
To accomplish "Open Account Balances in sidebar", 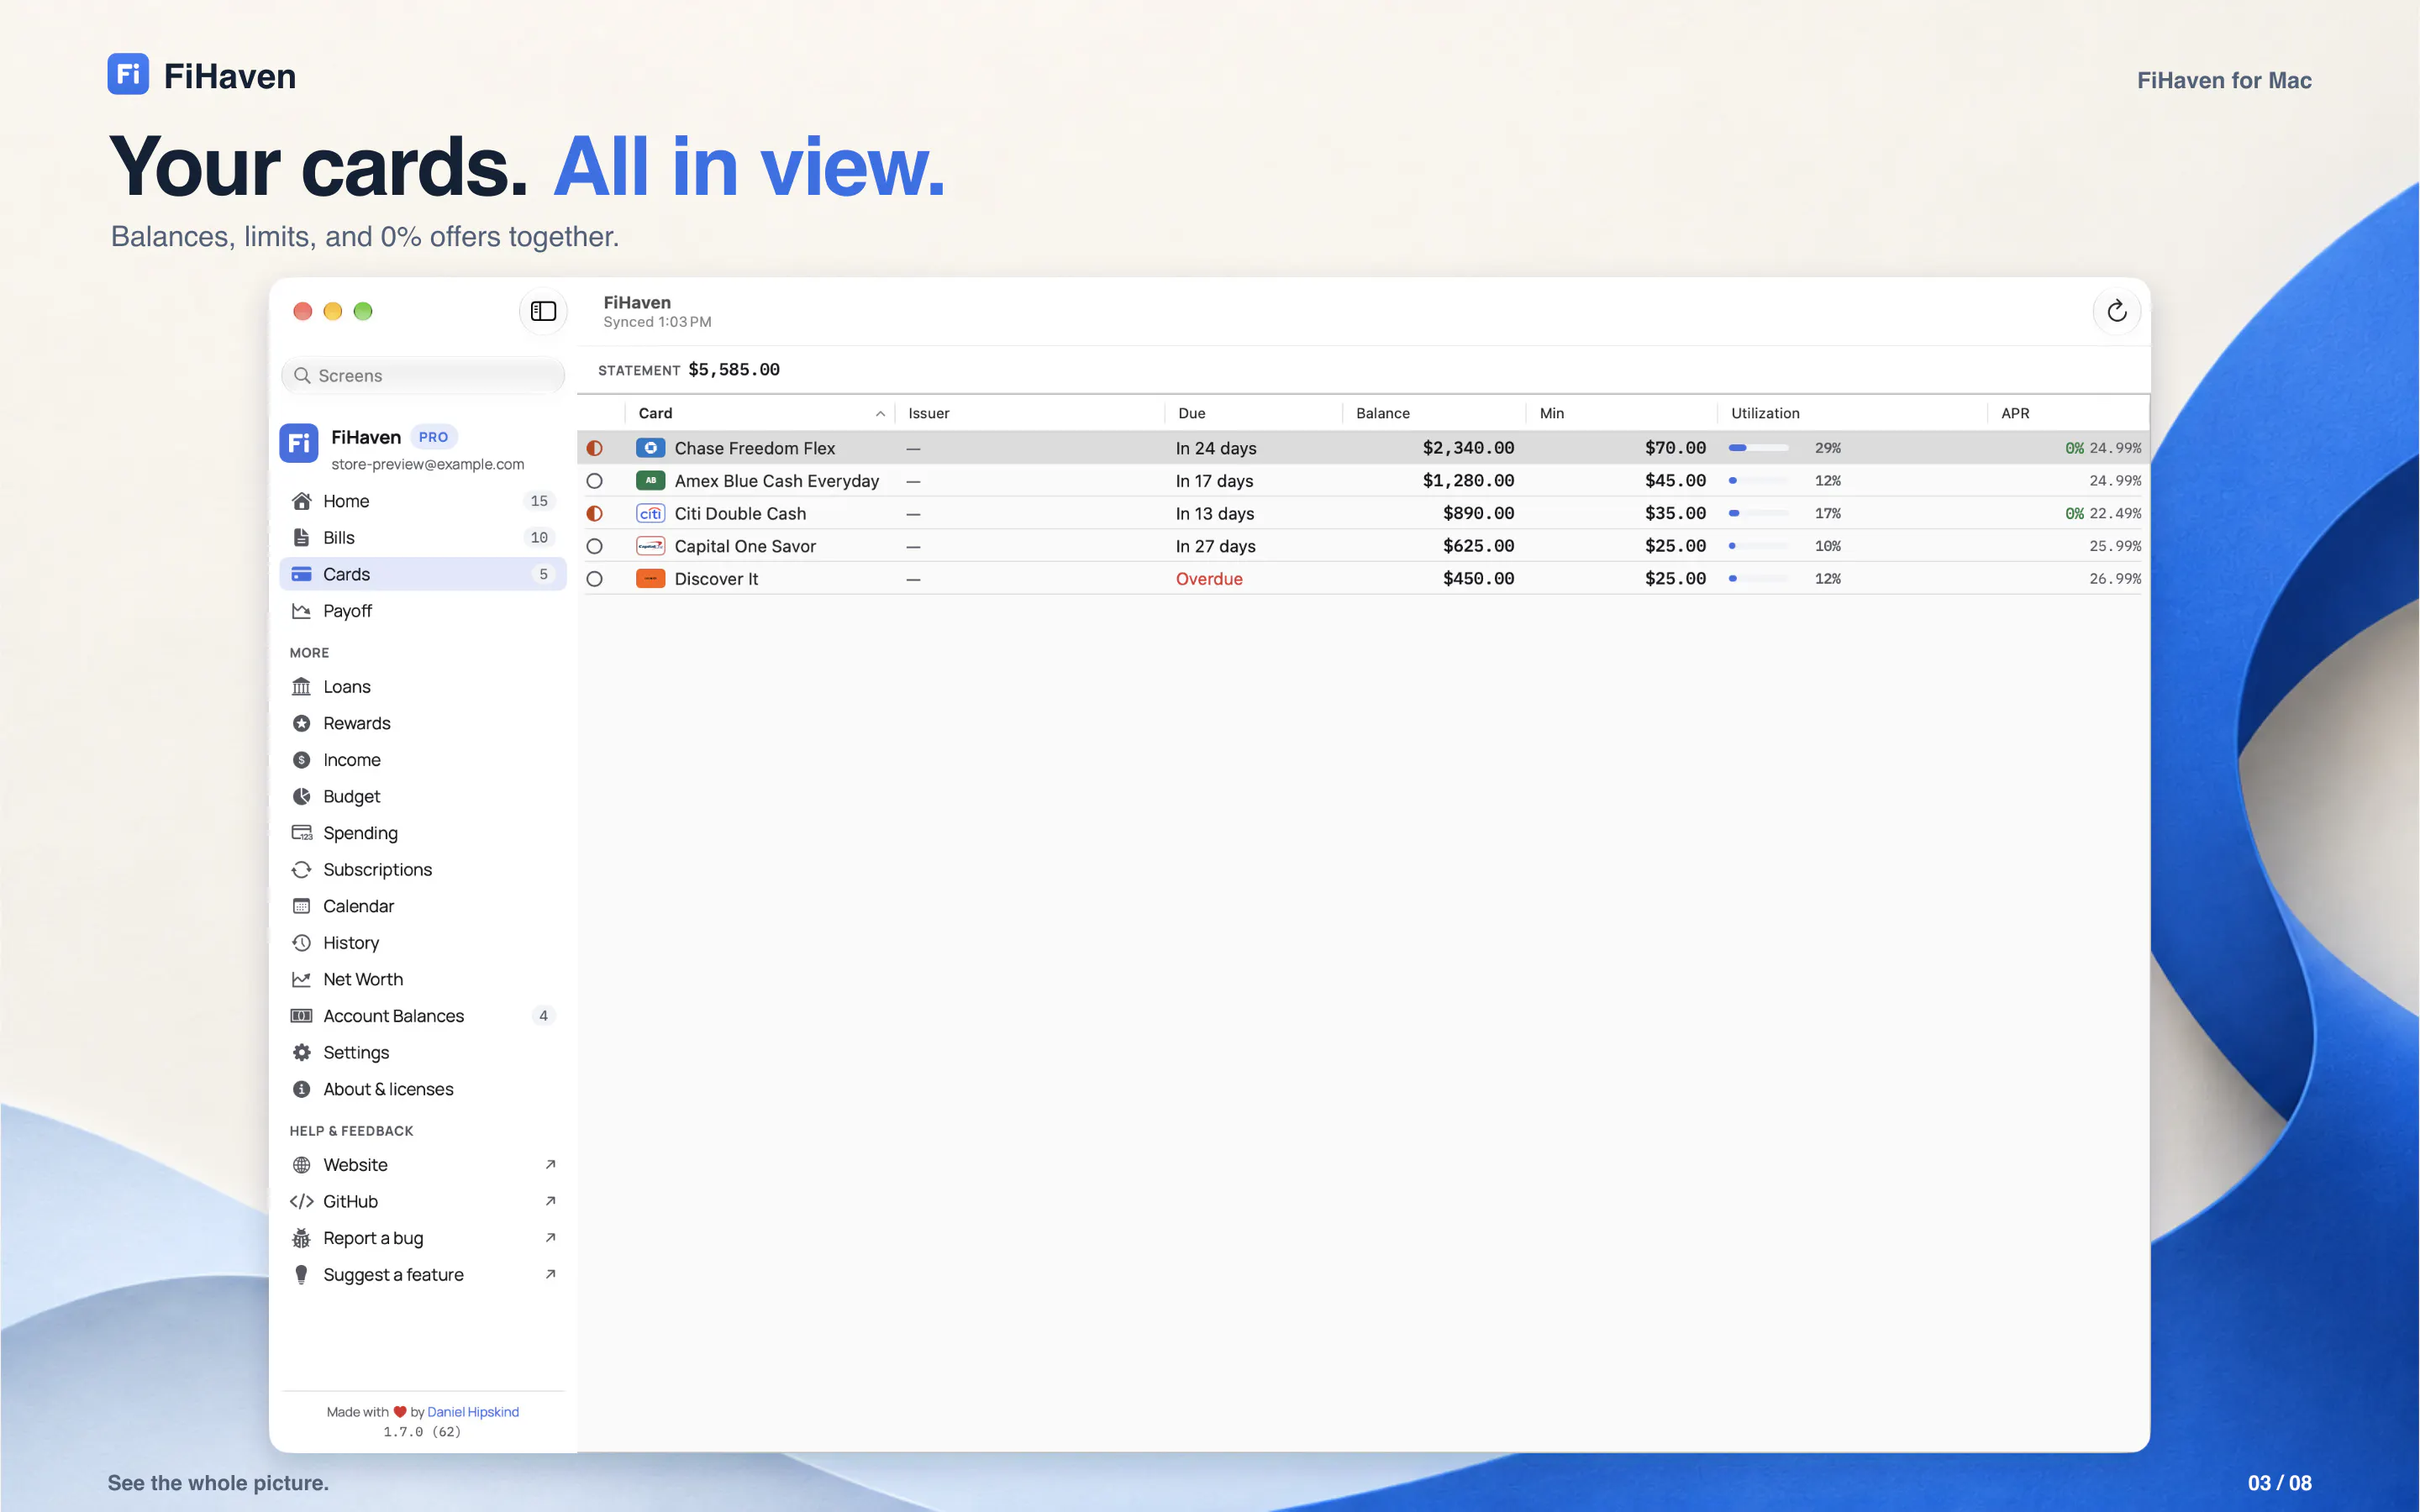I will (x=423, y=1016).
